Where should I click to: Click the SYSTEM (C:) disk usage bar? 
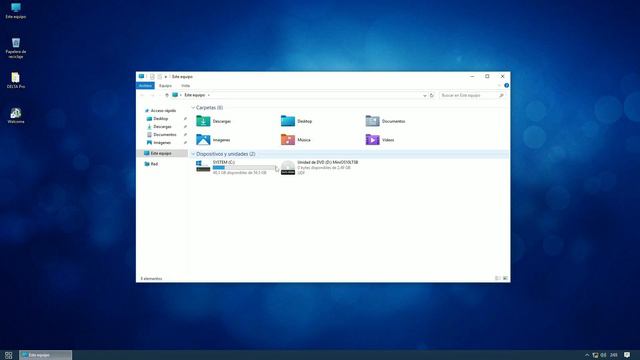244,167
